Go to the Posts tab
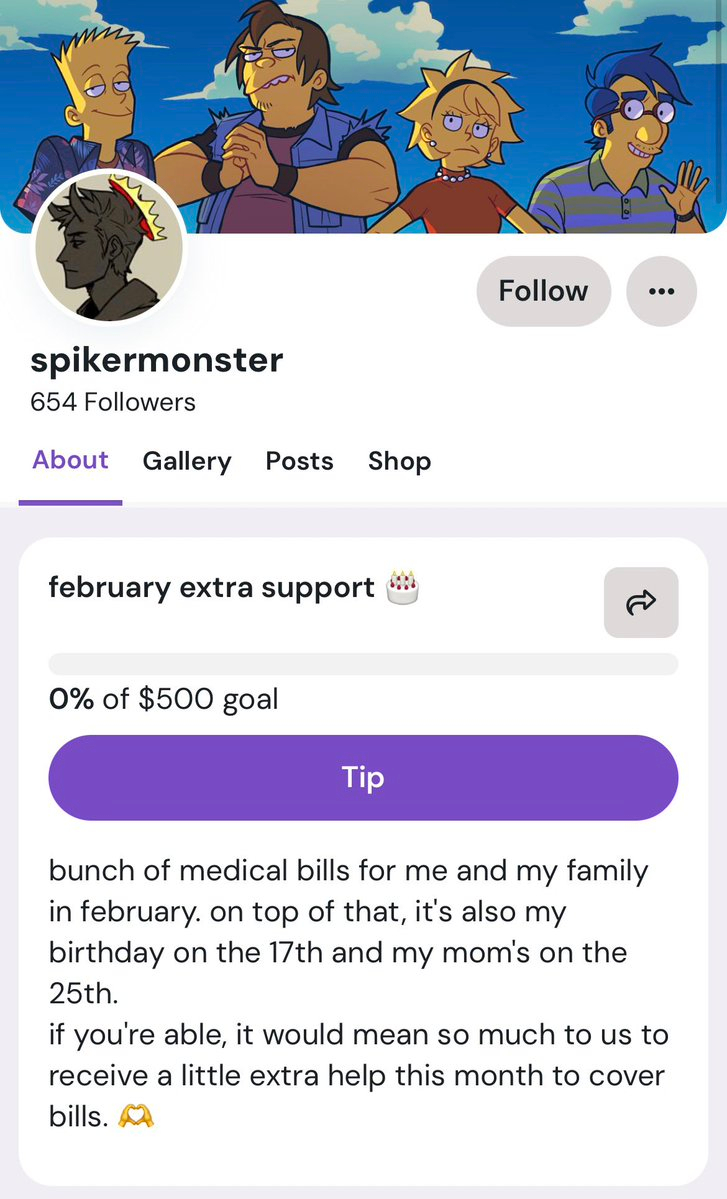Viewport: 727px width, 1199px height. click(x=299, y=461)
